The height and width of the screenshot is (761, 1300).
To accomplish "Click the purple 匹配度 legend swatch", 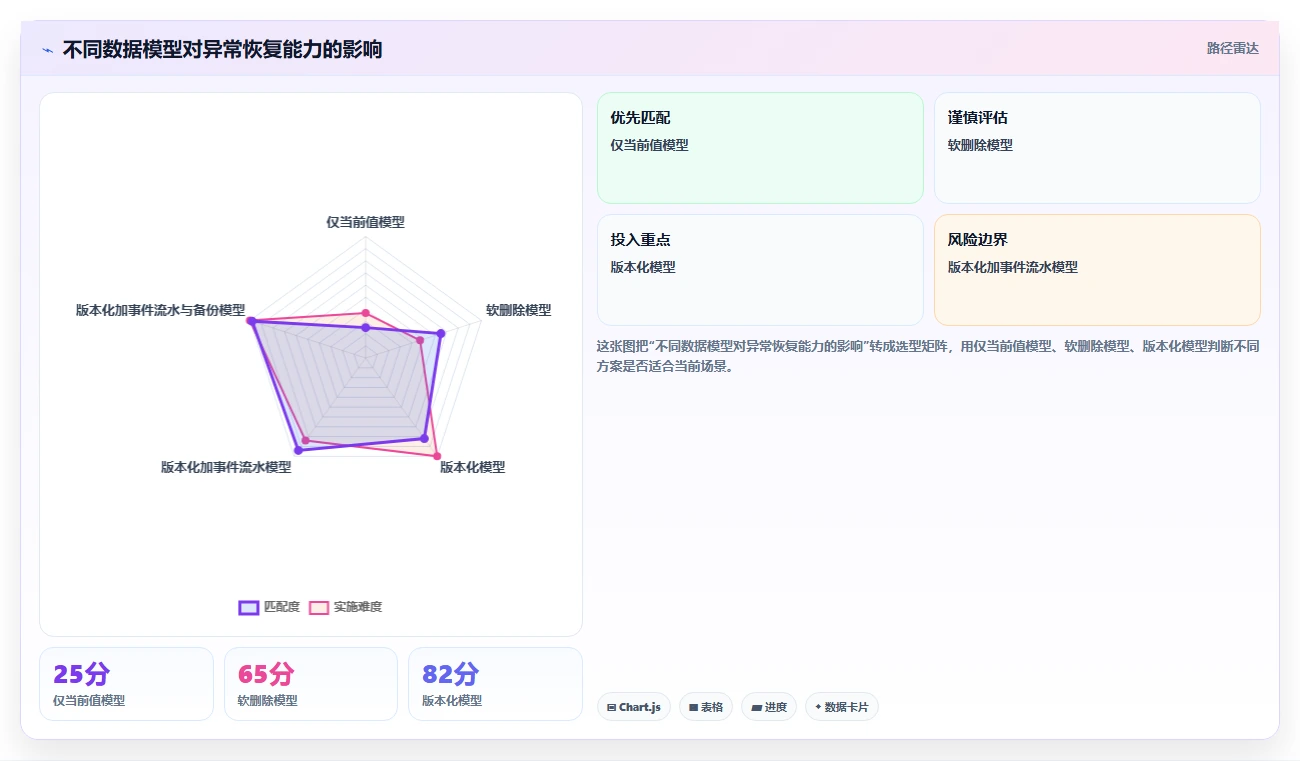I will 249,607.
